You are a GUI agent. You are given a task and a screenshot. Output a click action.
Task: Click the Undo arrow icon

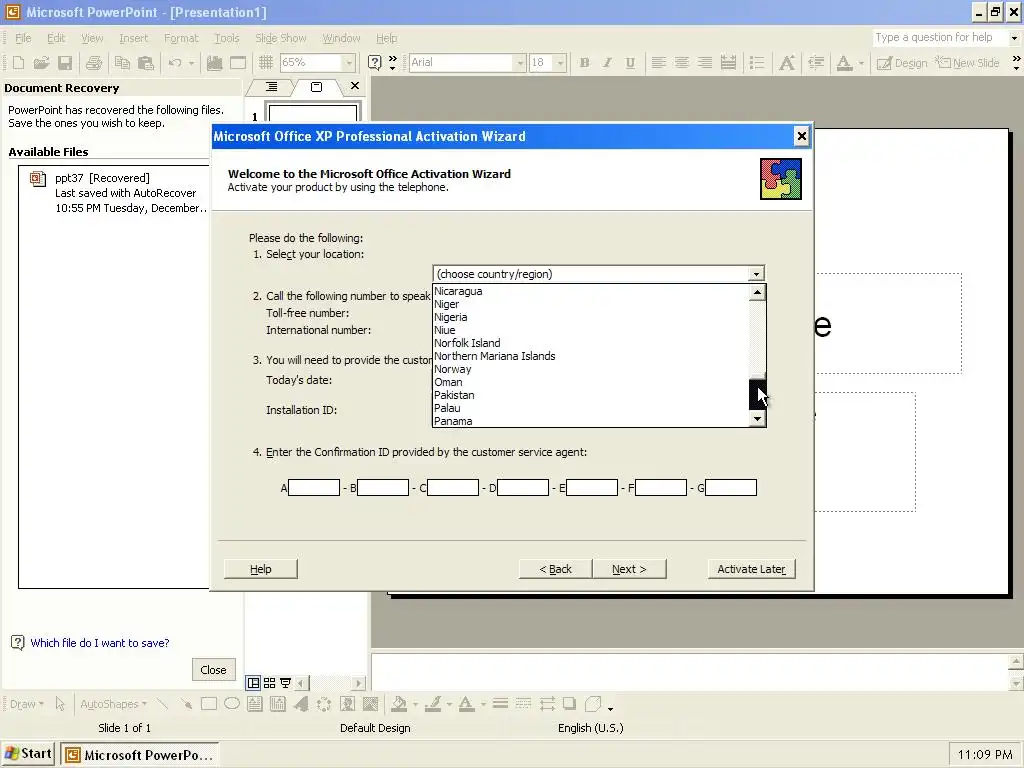point(174,63)
